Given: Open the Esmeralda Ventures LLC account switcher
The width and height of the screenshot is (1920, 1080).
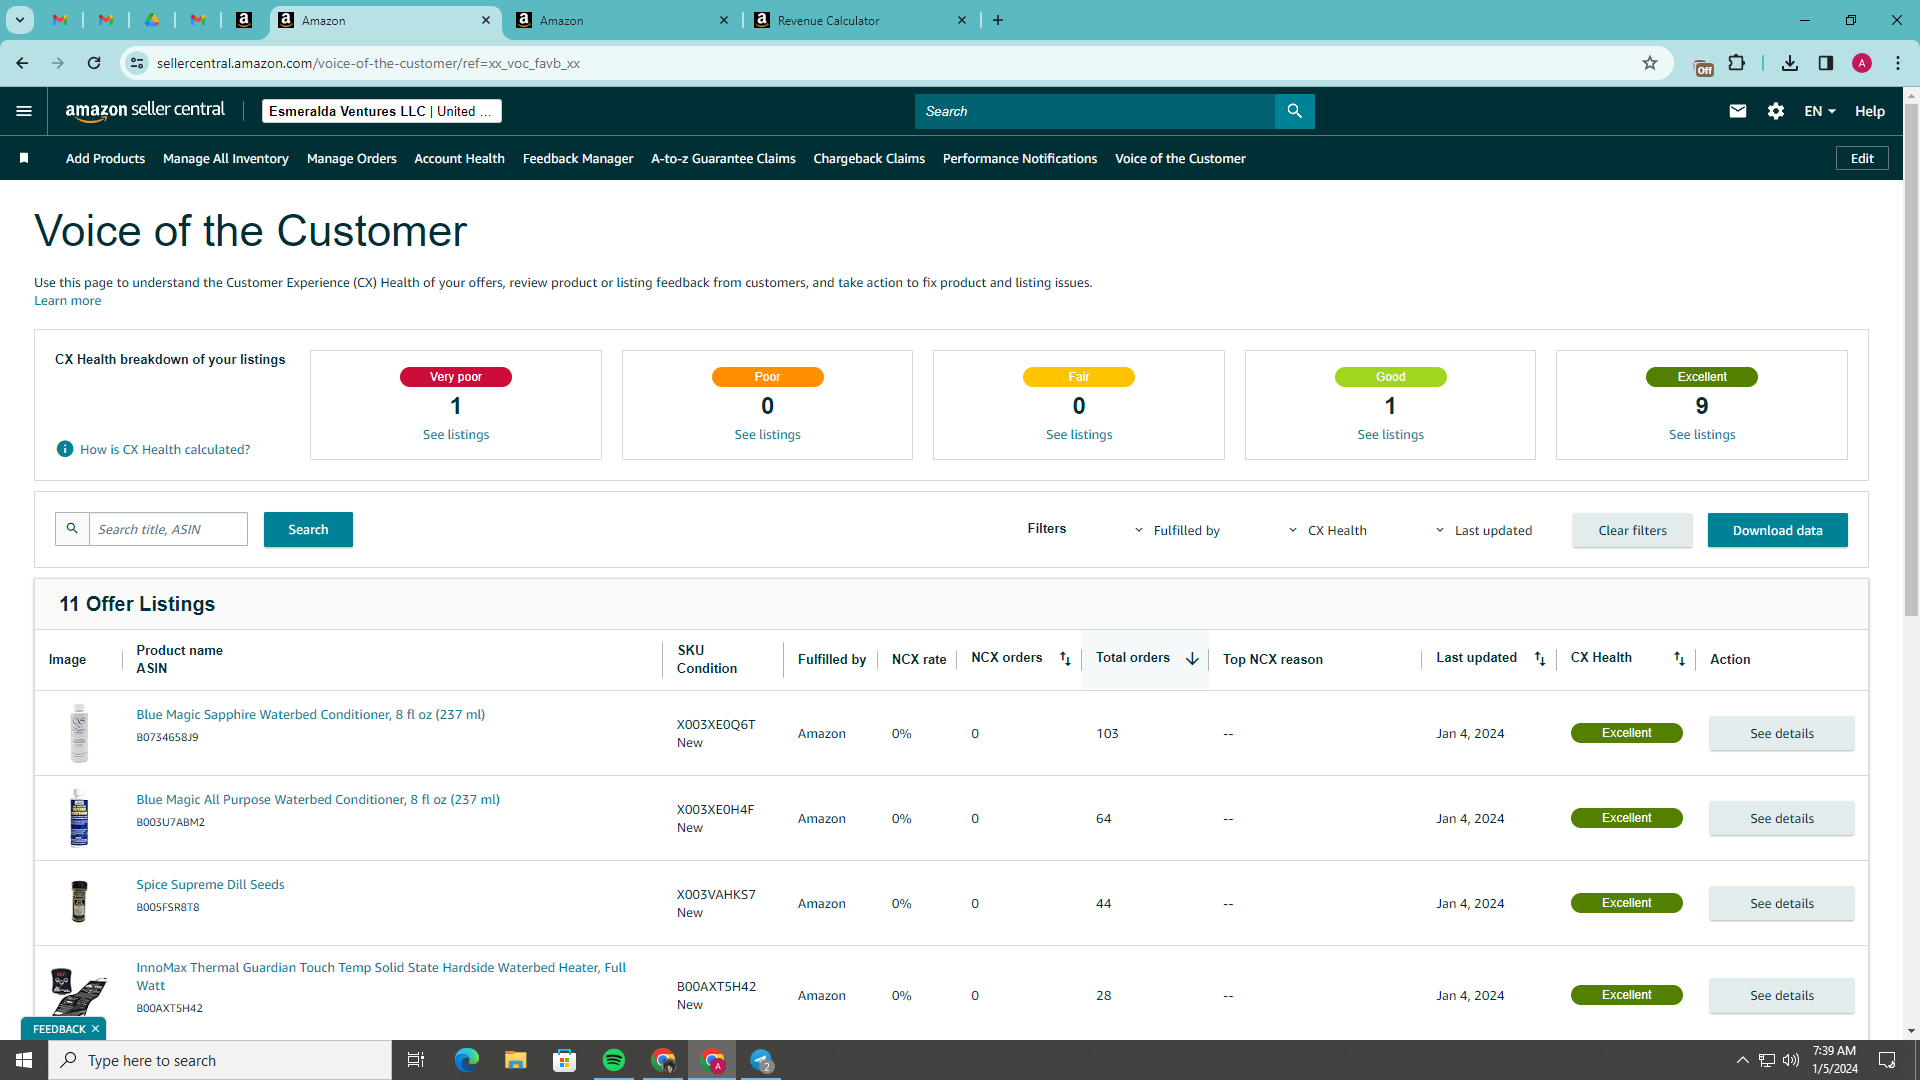Looking at the screenshot, I should [381, 111].
